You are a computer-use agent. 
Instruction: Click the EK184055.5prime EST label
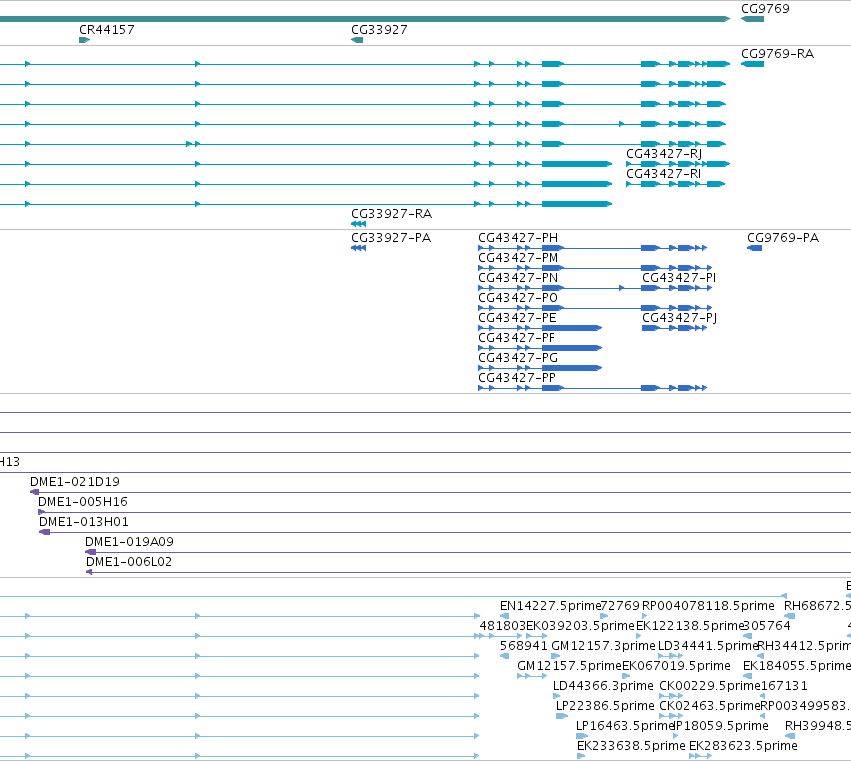point(797,667)
